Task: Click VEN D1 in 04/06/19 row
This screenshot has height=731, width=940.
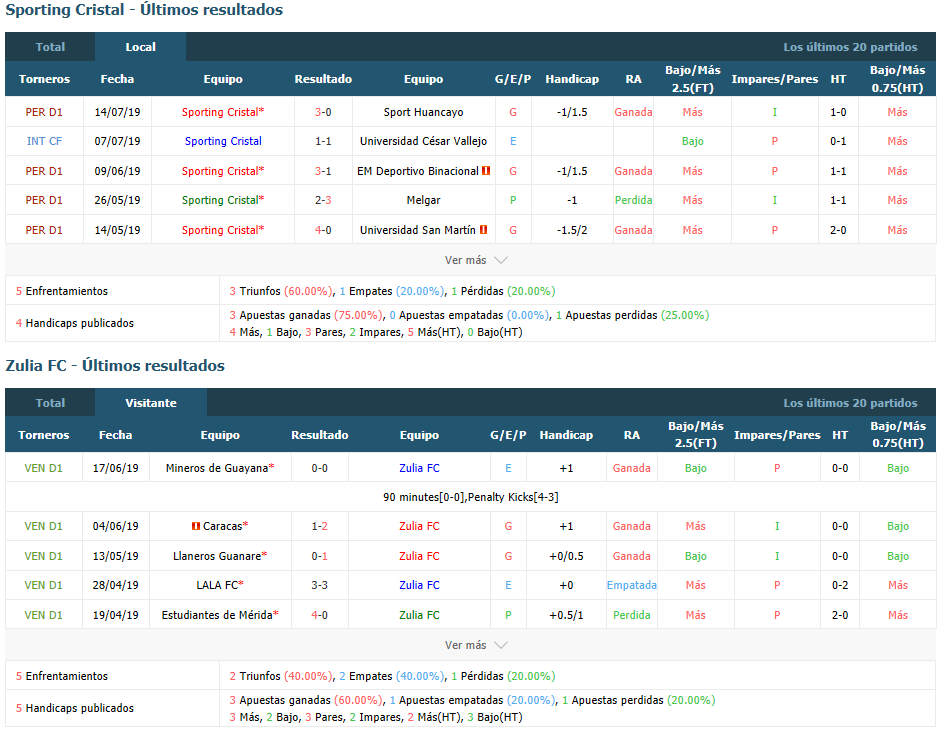Action: click(x=43, y=526)
